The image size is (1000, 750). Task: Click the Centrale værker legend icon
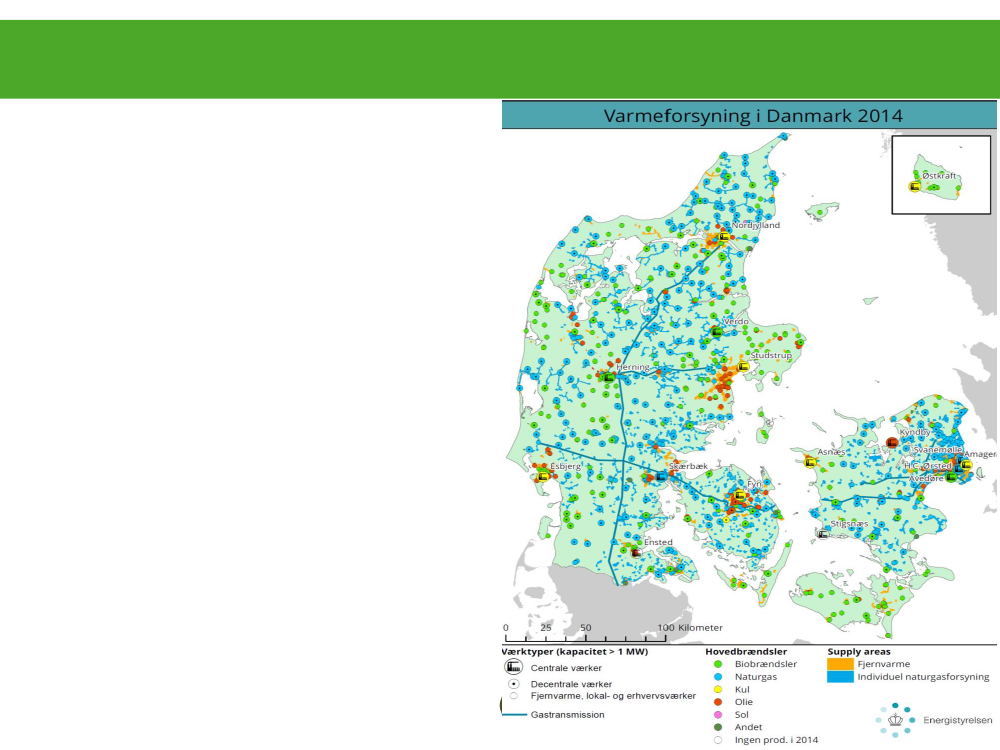(514, 666)
